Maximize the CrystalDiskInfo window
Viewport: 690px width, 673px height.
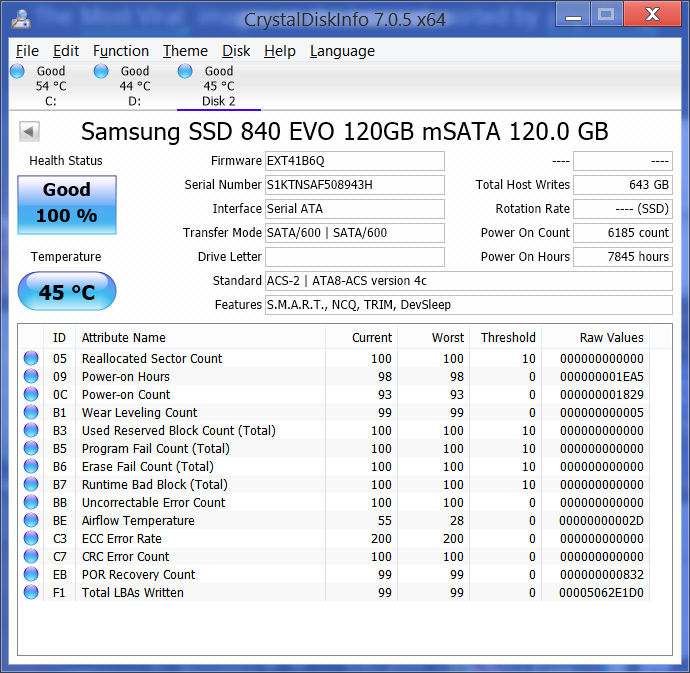point(606,15)
